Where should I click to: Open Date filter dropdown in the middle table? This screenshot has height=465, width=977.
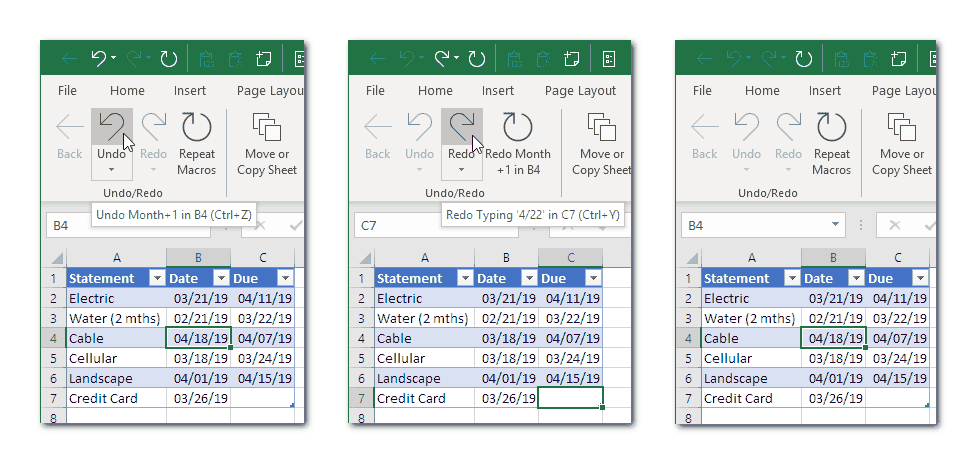526,278
